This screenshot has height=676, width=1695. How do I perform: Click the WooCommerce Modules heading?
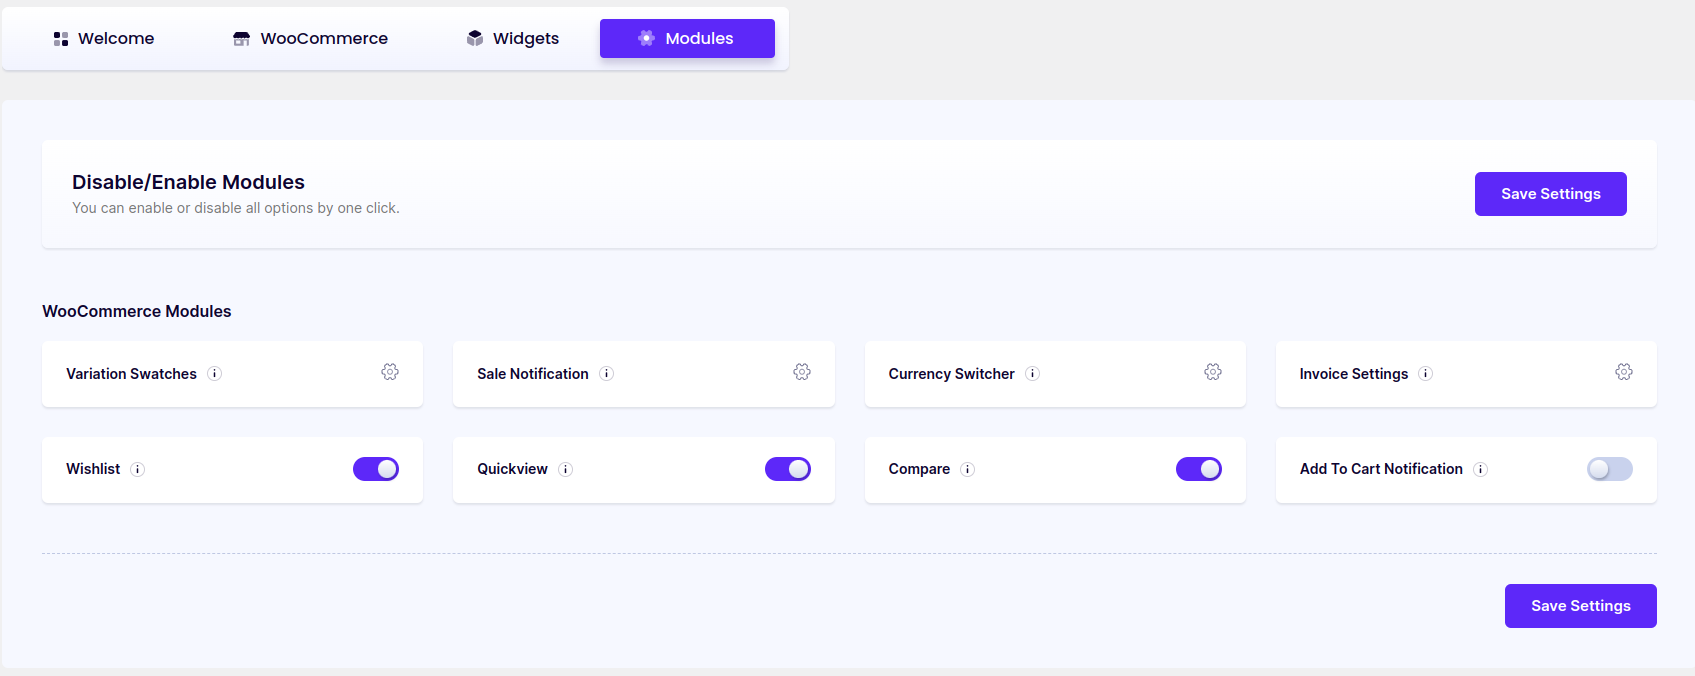coord(137,311)
